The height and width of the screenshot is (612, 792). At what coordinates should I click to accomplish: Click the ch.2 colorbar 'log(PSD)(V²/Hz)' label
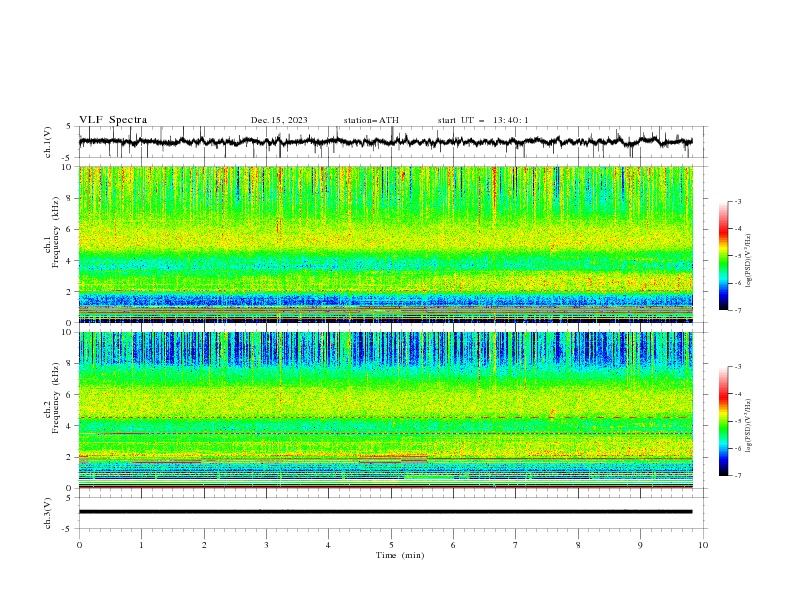pos(749,426)
